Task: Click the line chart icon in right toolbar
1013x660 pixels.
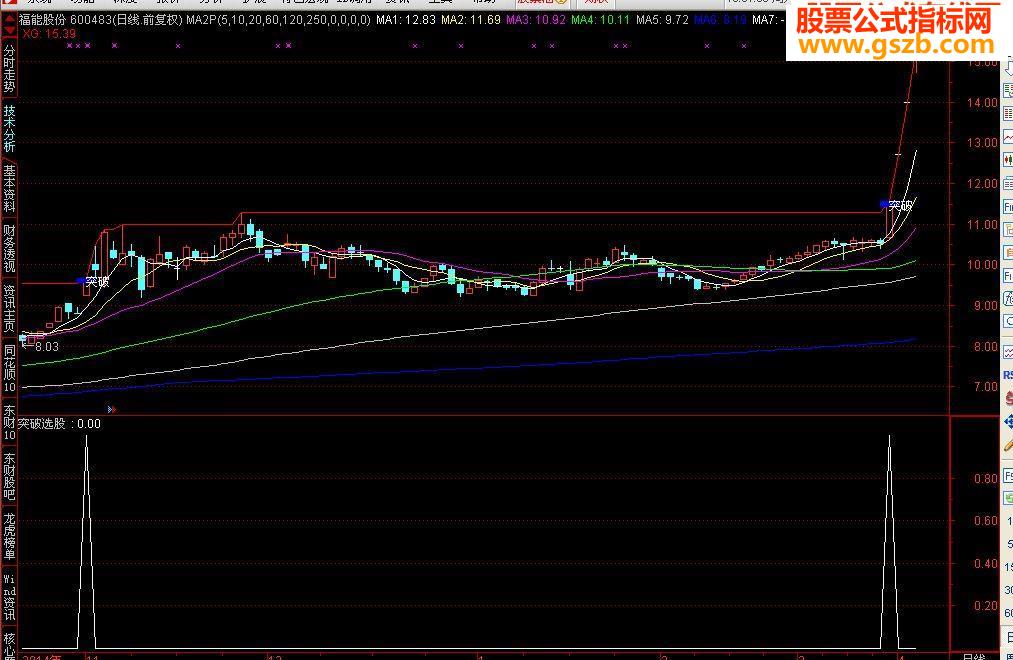Action: point(1008,136)
